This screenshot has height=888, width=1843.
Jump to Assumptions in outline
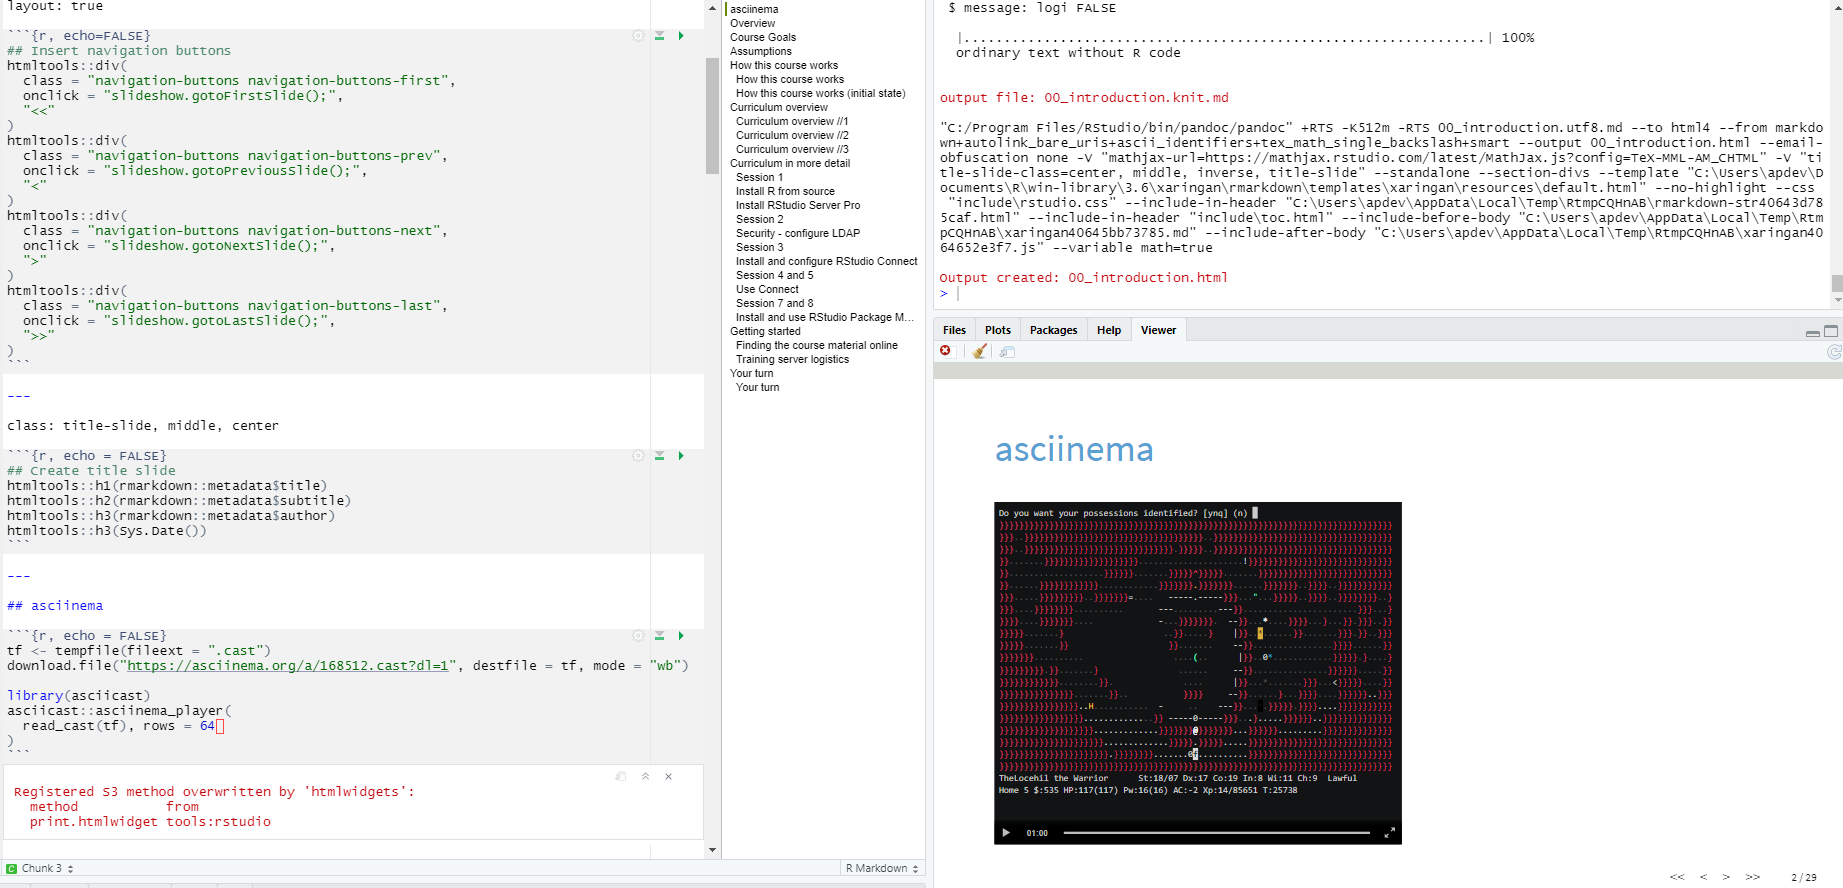[761, 51]
